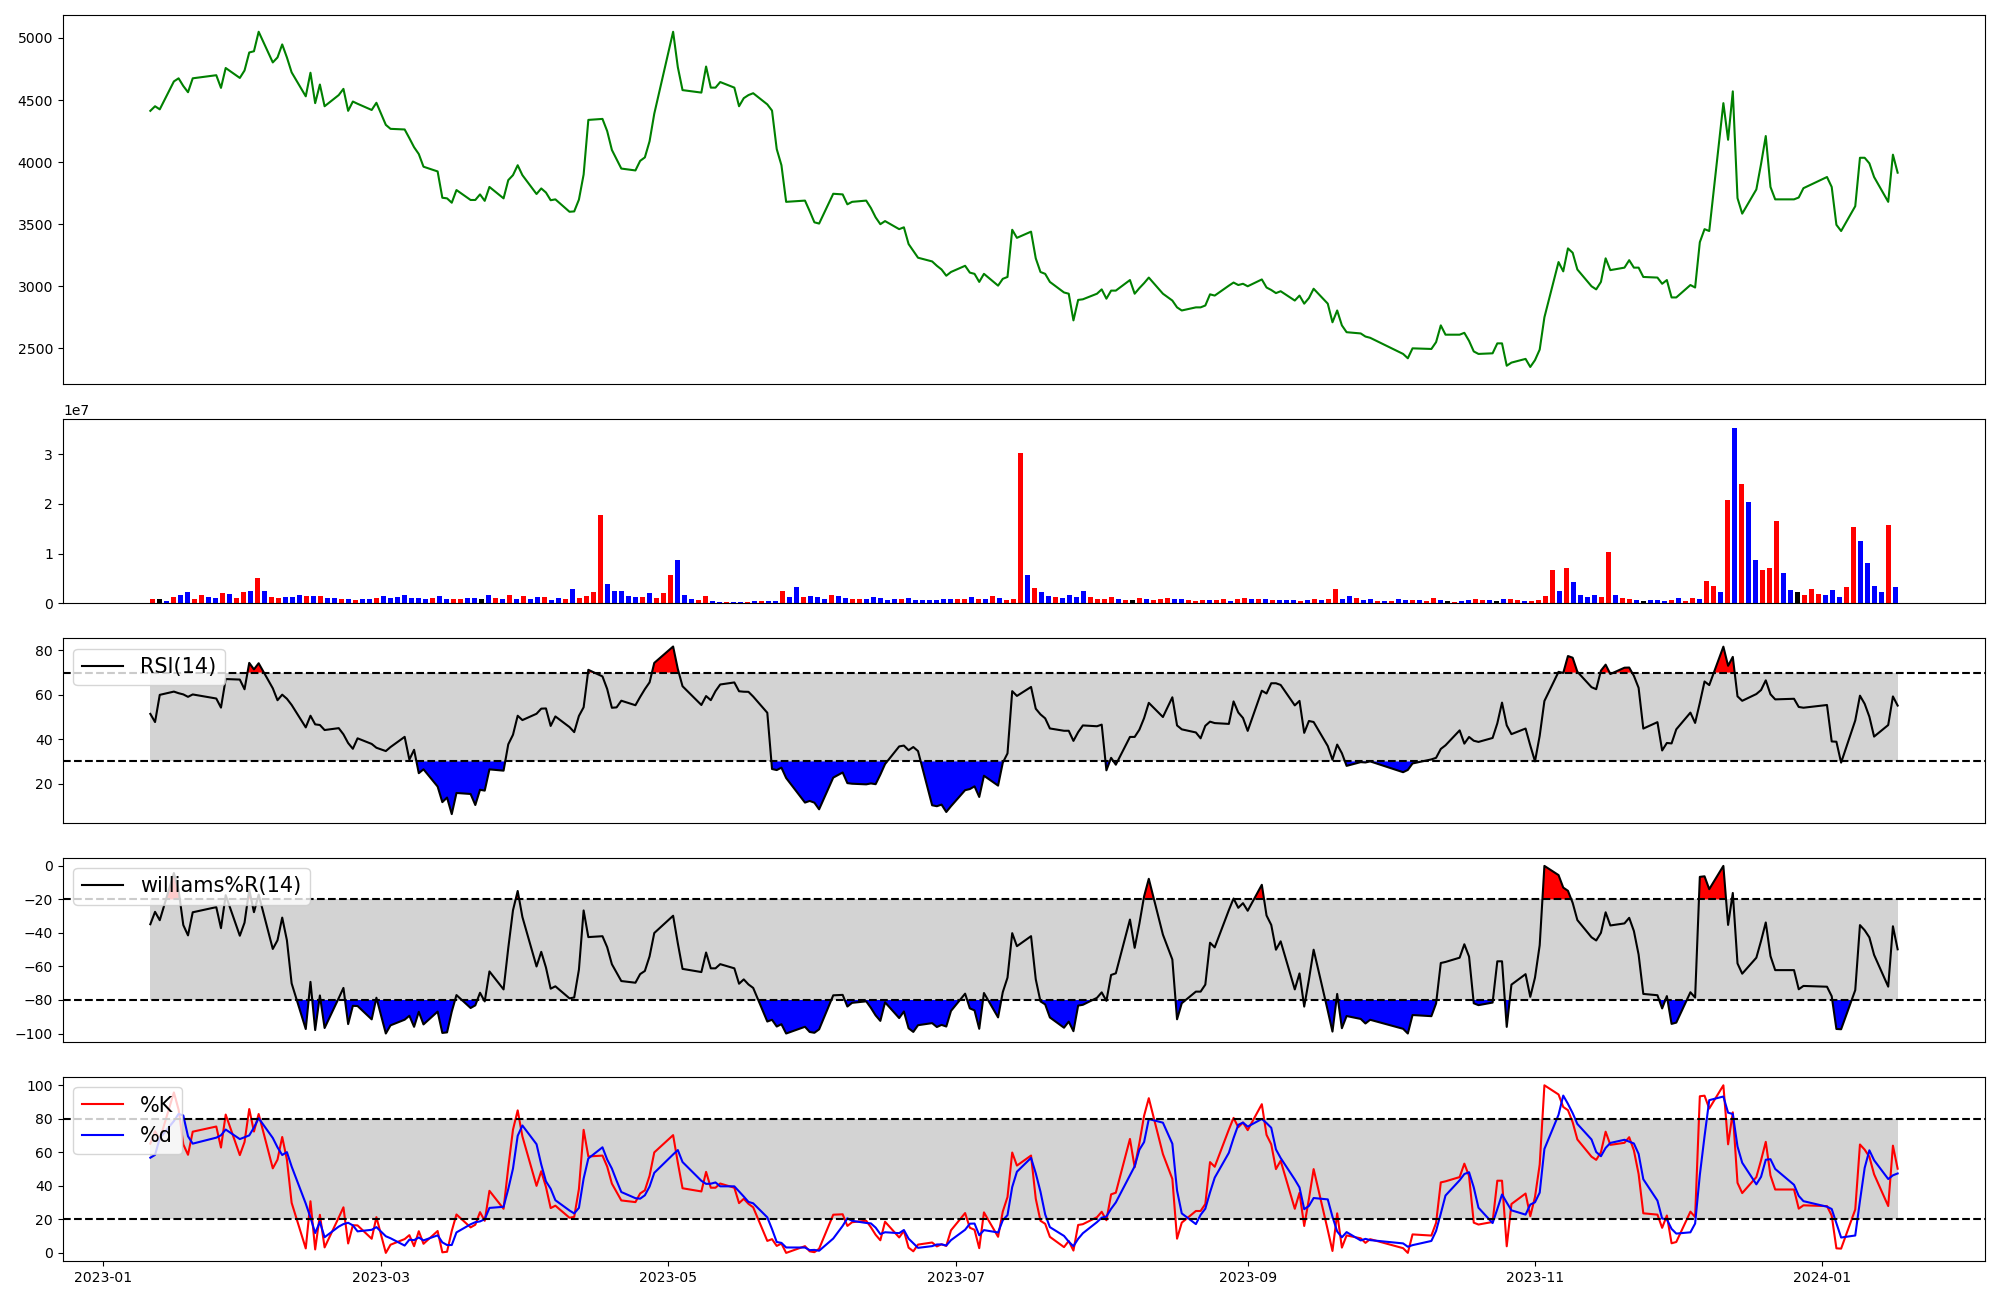Viewport: 2000px width, 1300px height.
Task: Click the 5000 price axis tick label
Action: tap(35, 38)
